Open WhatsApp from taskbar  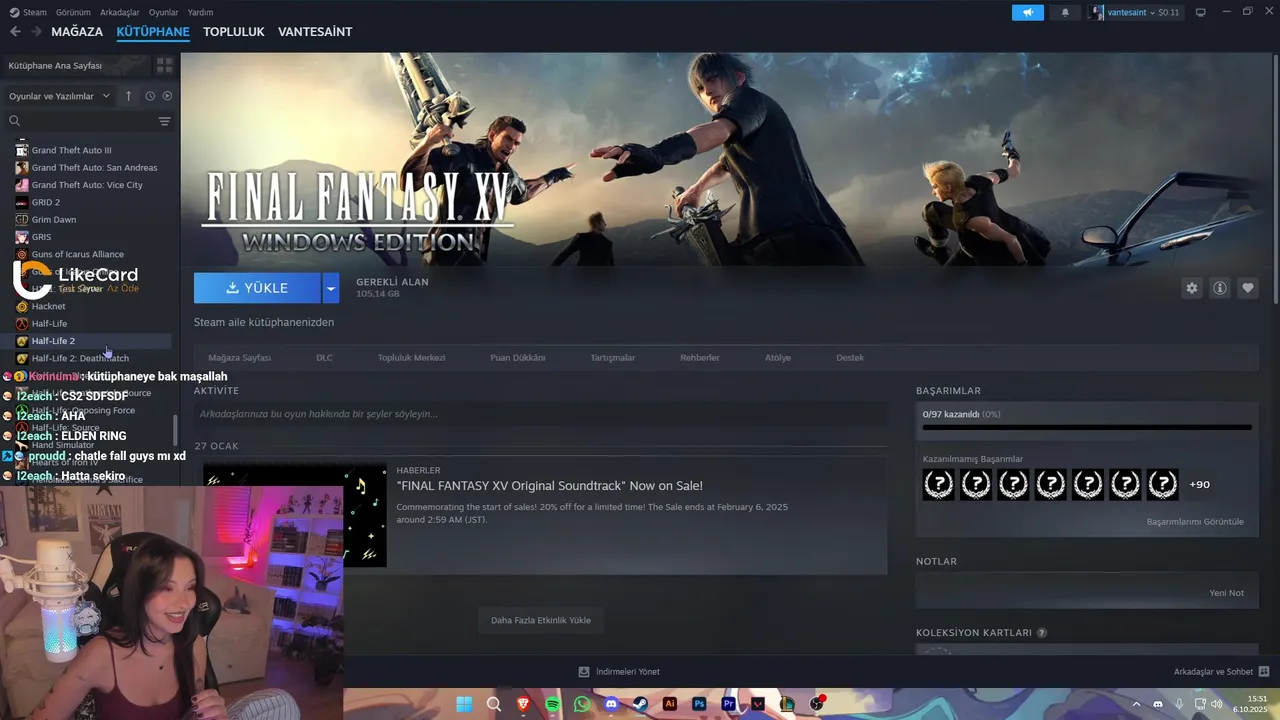582,704
